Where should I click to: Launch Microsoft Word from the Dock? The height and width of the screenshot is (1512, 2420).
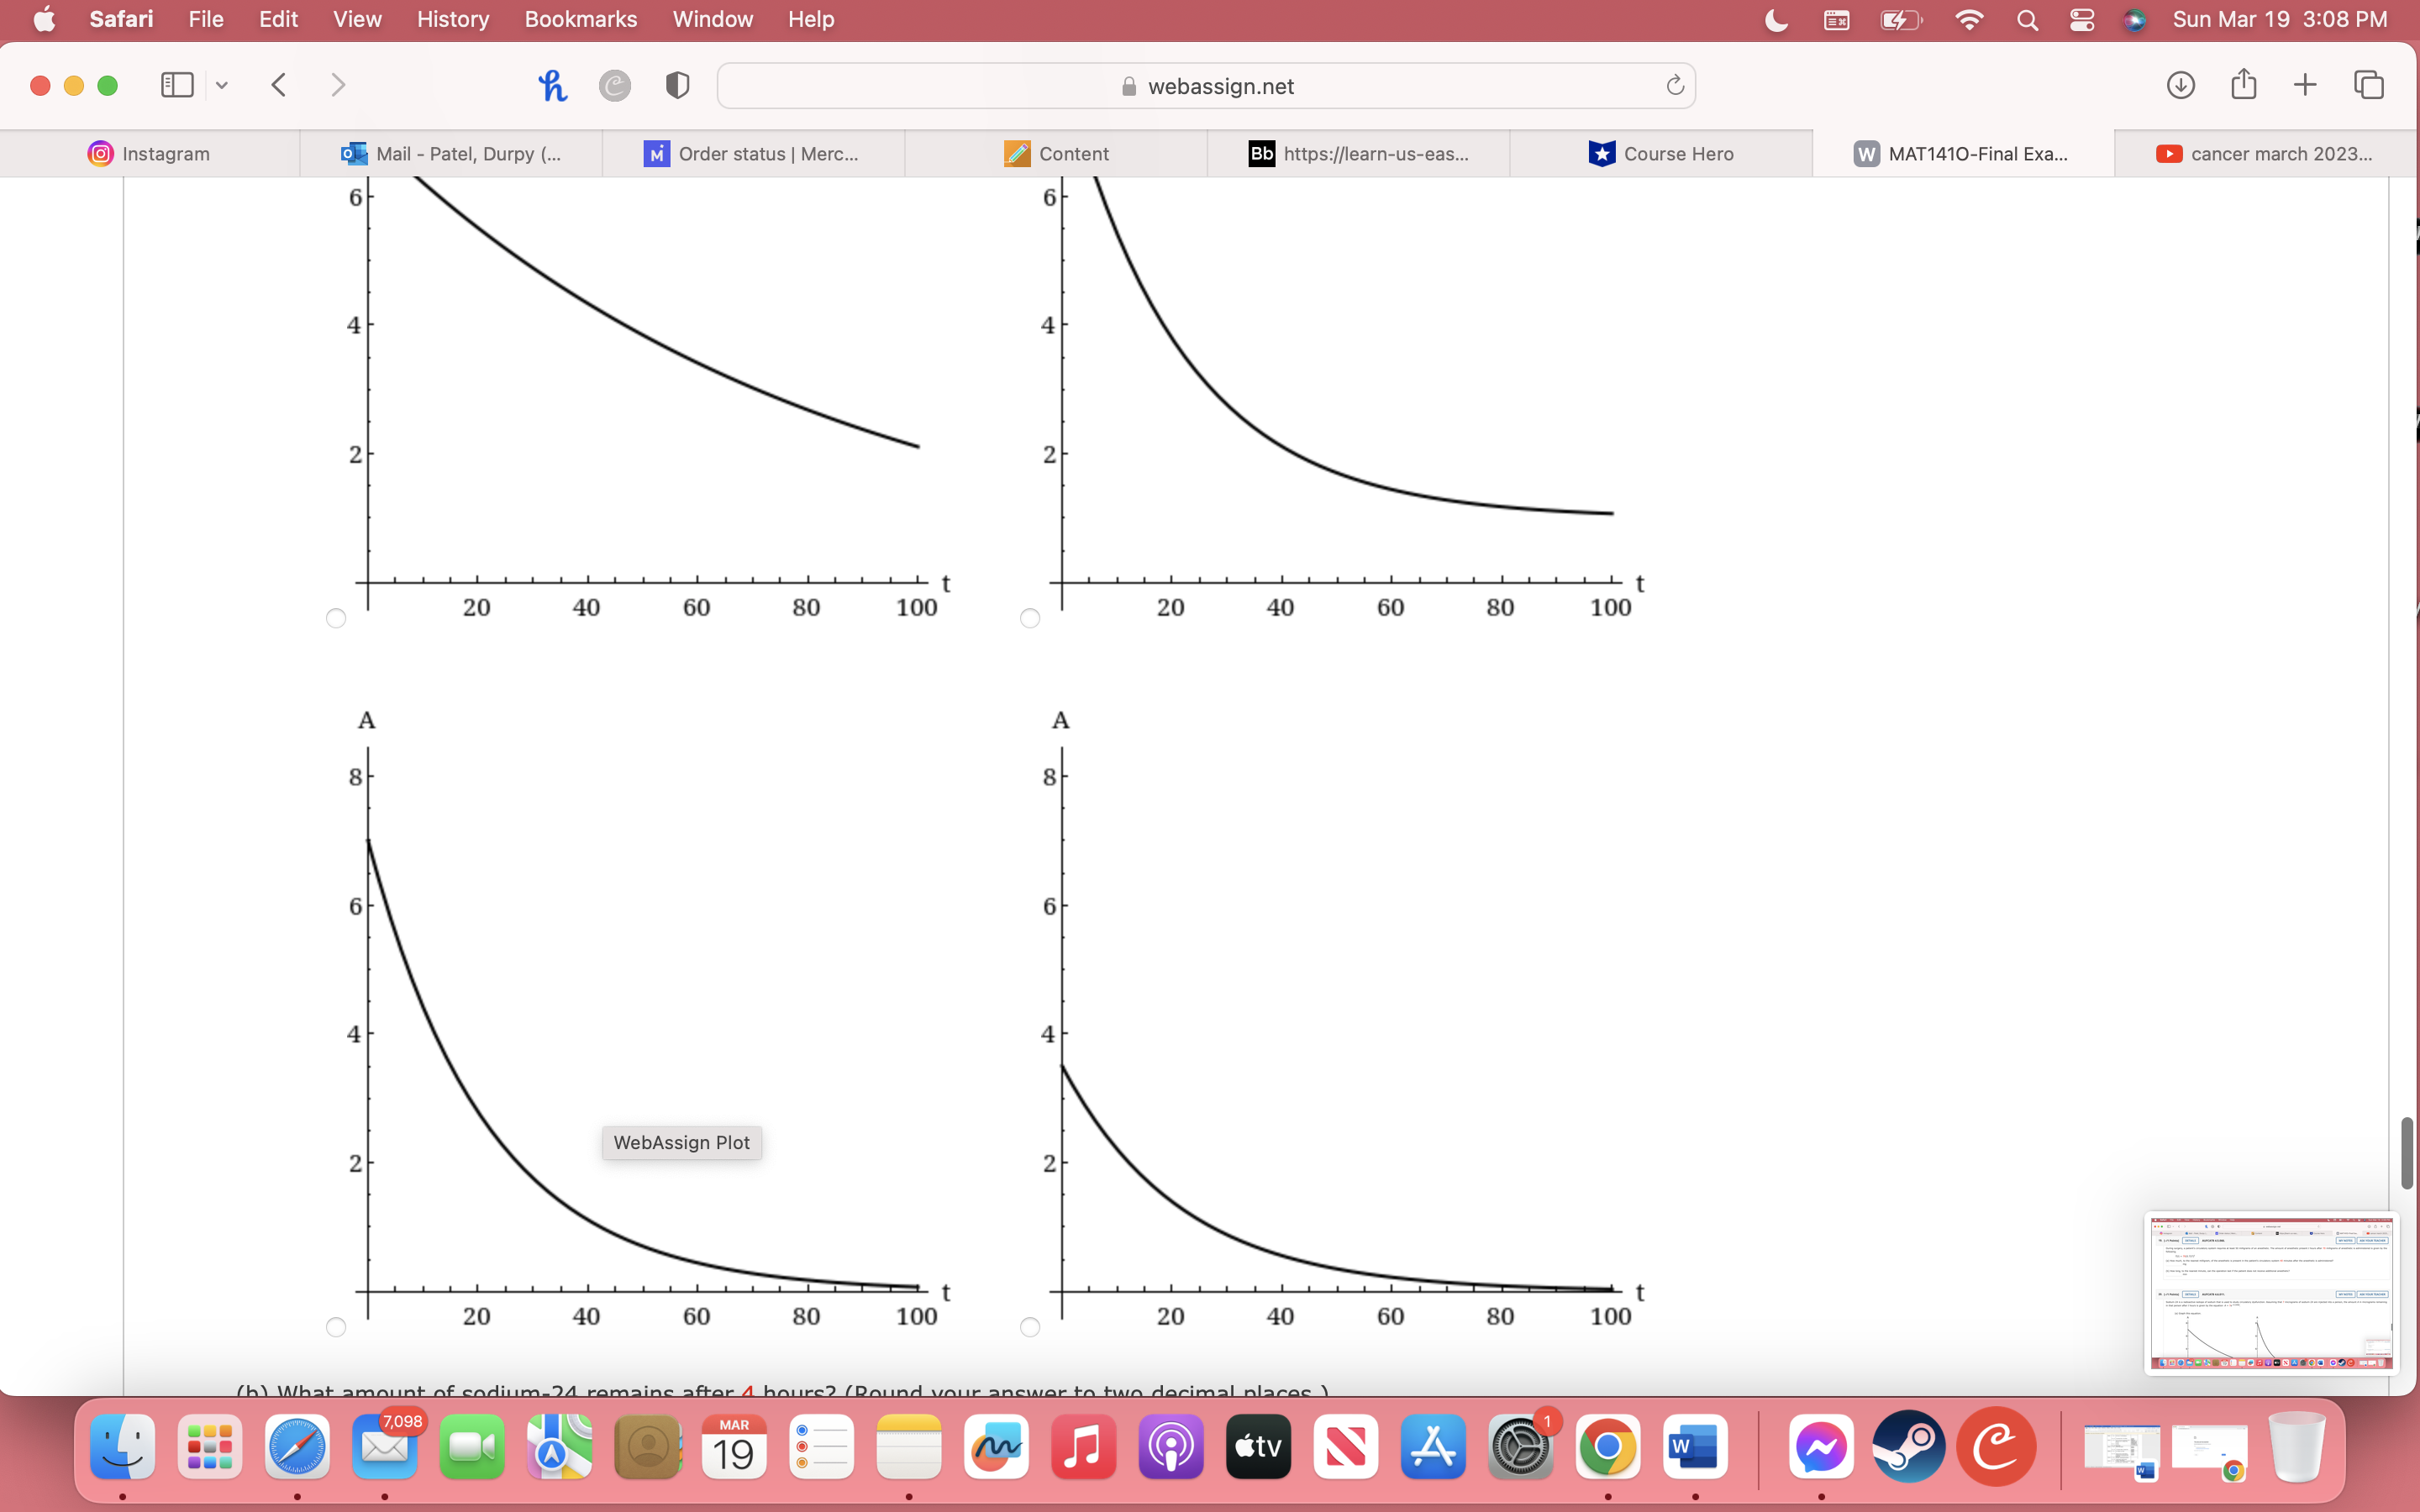[1696, 1447]
